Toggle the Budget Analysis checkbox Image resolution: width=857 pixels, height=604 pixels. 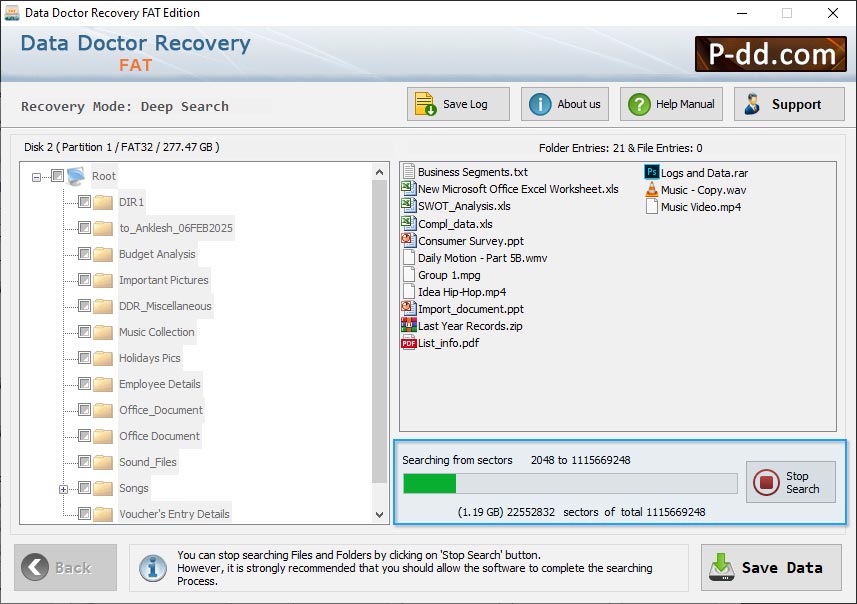click(84, 254)
